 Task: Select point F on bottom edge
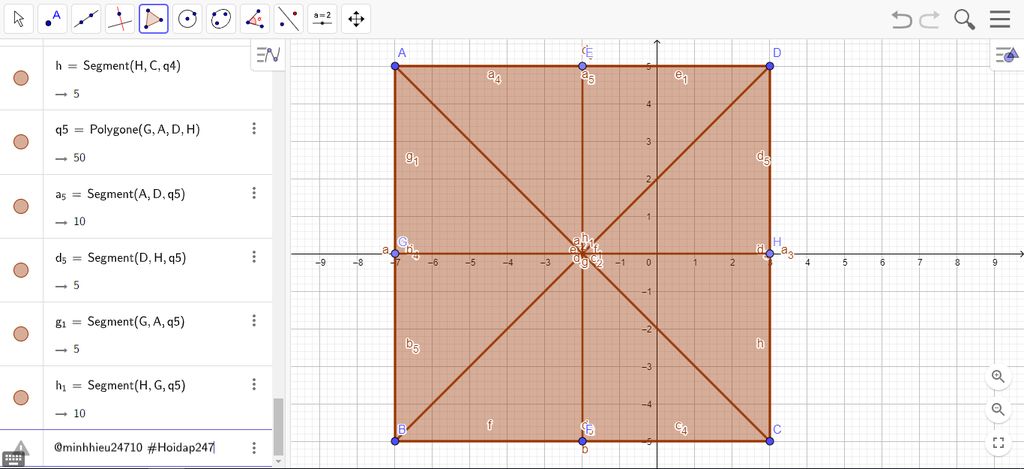(583, 441)
